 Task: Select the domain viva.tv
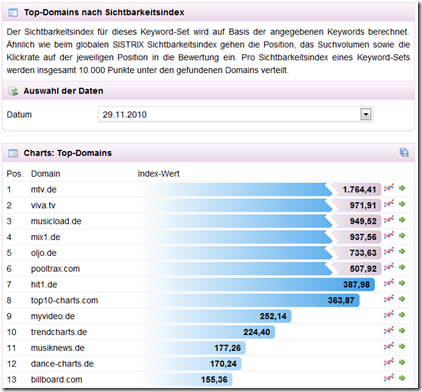click(43, 205)
